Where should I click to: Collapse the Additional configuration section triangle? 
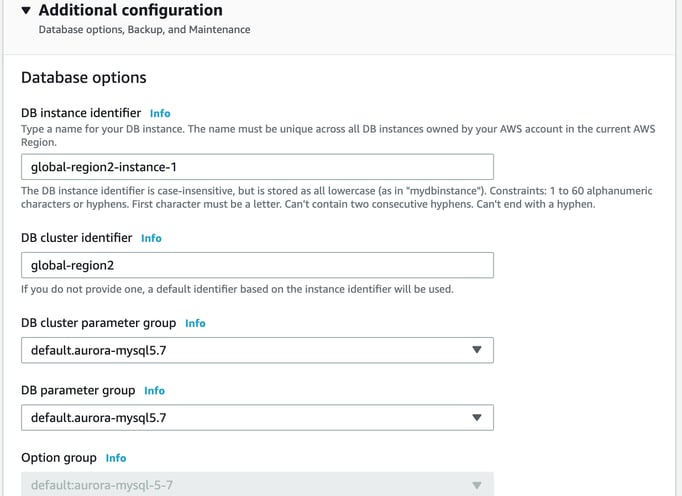pyautogui.click(x=26, y=10)
